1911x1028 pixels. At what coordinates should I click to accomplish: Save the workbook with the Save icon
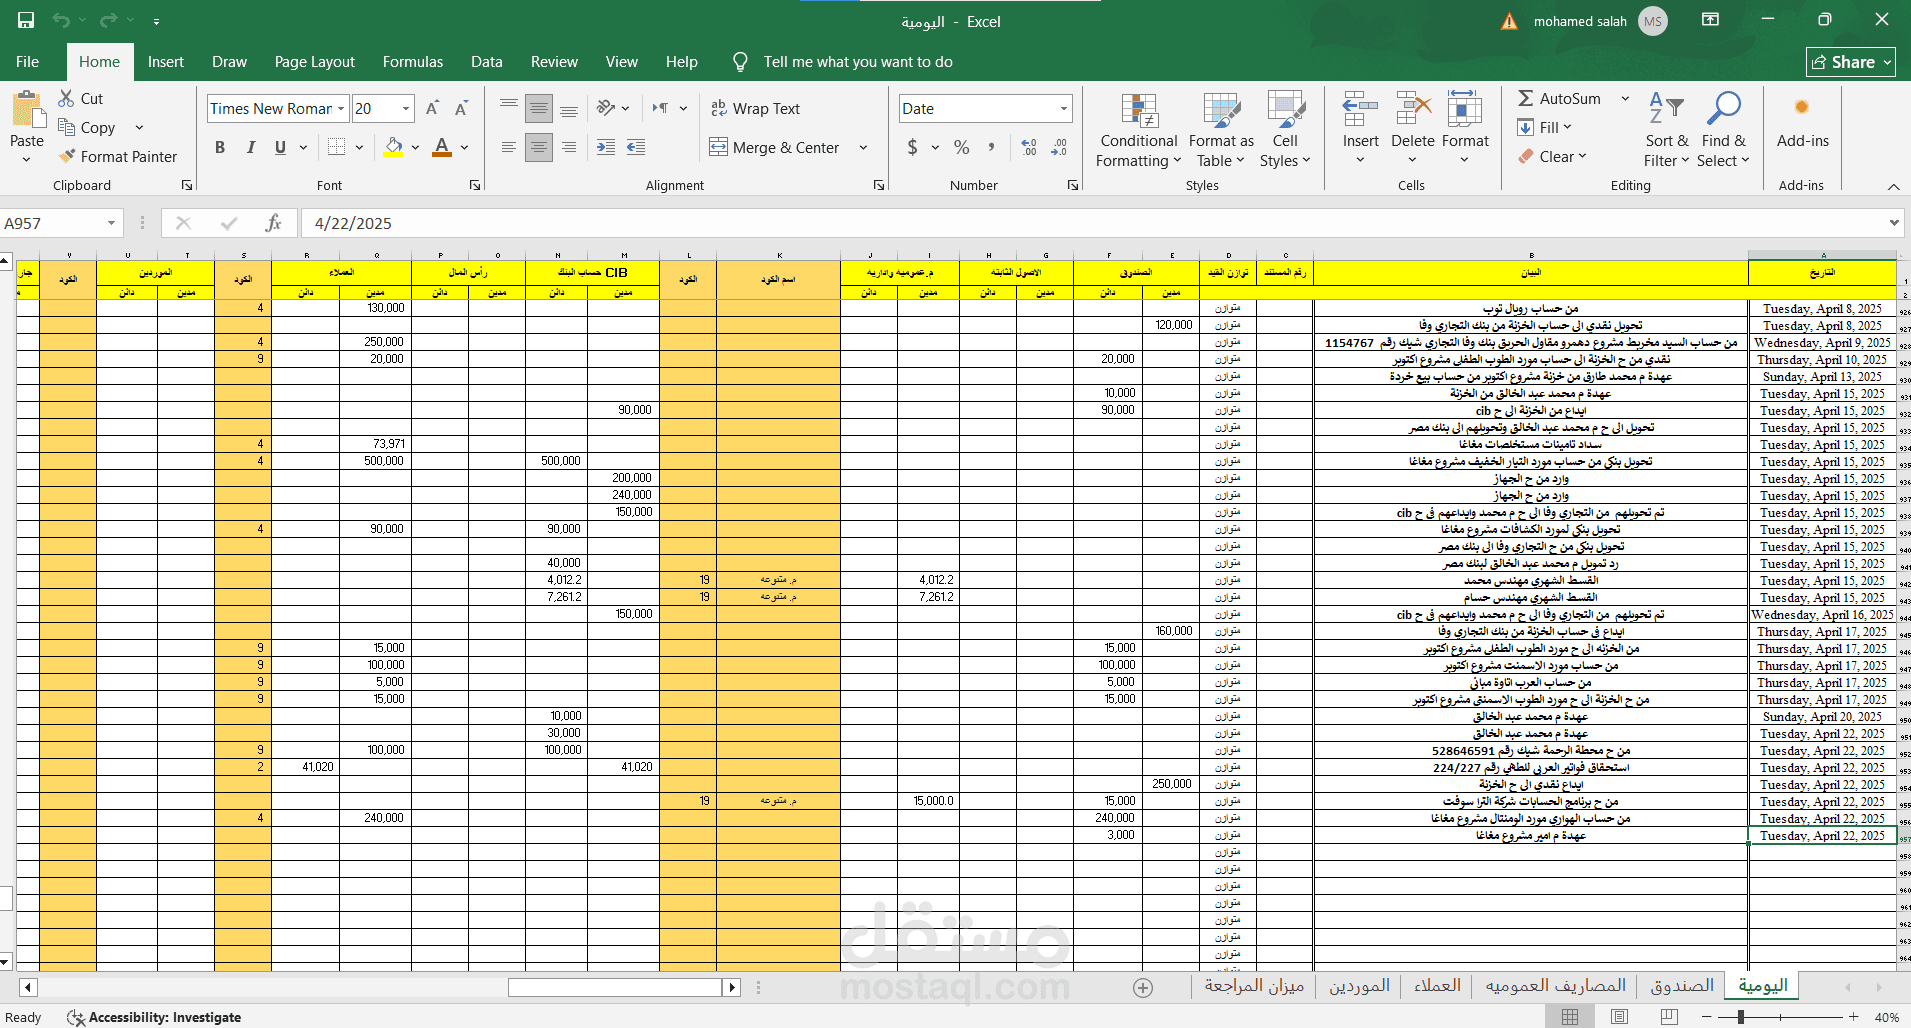(x=26, y=20)
